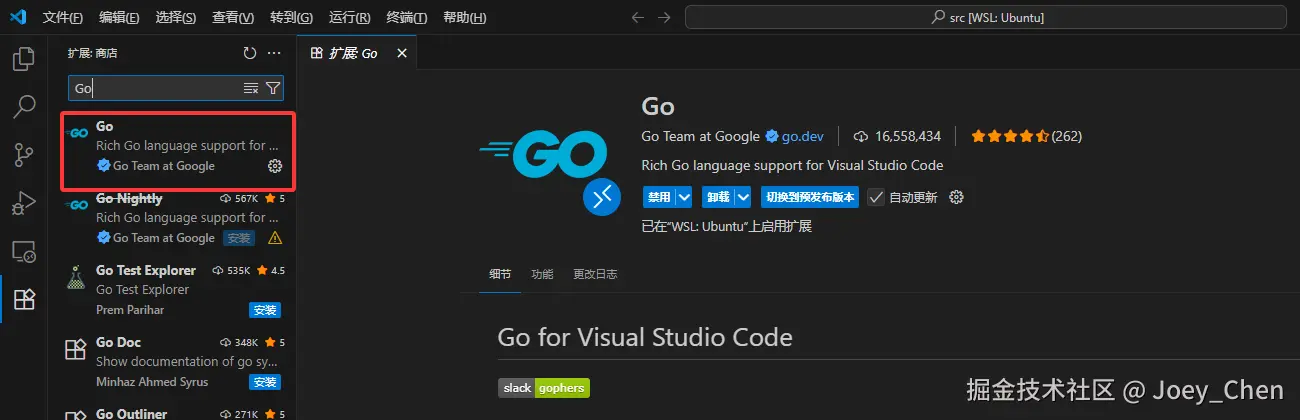Expand the 卸载 button dropdown arrow
This screenshot has width=1300, height=420.
coord(743,197)
